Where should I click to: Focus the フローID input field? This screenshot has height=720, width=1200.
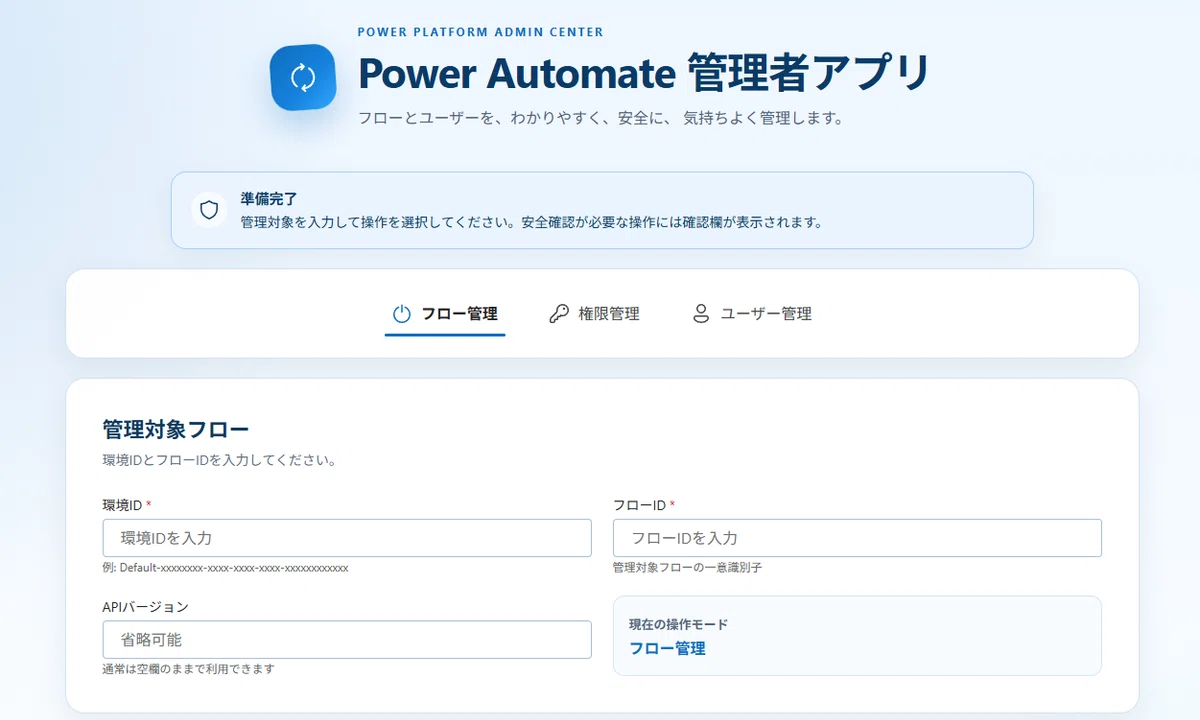[x=857, y=538]
